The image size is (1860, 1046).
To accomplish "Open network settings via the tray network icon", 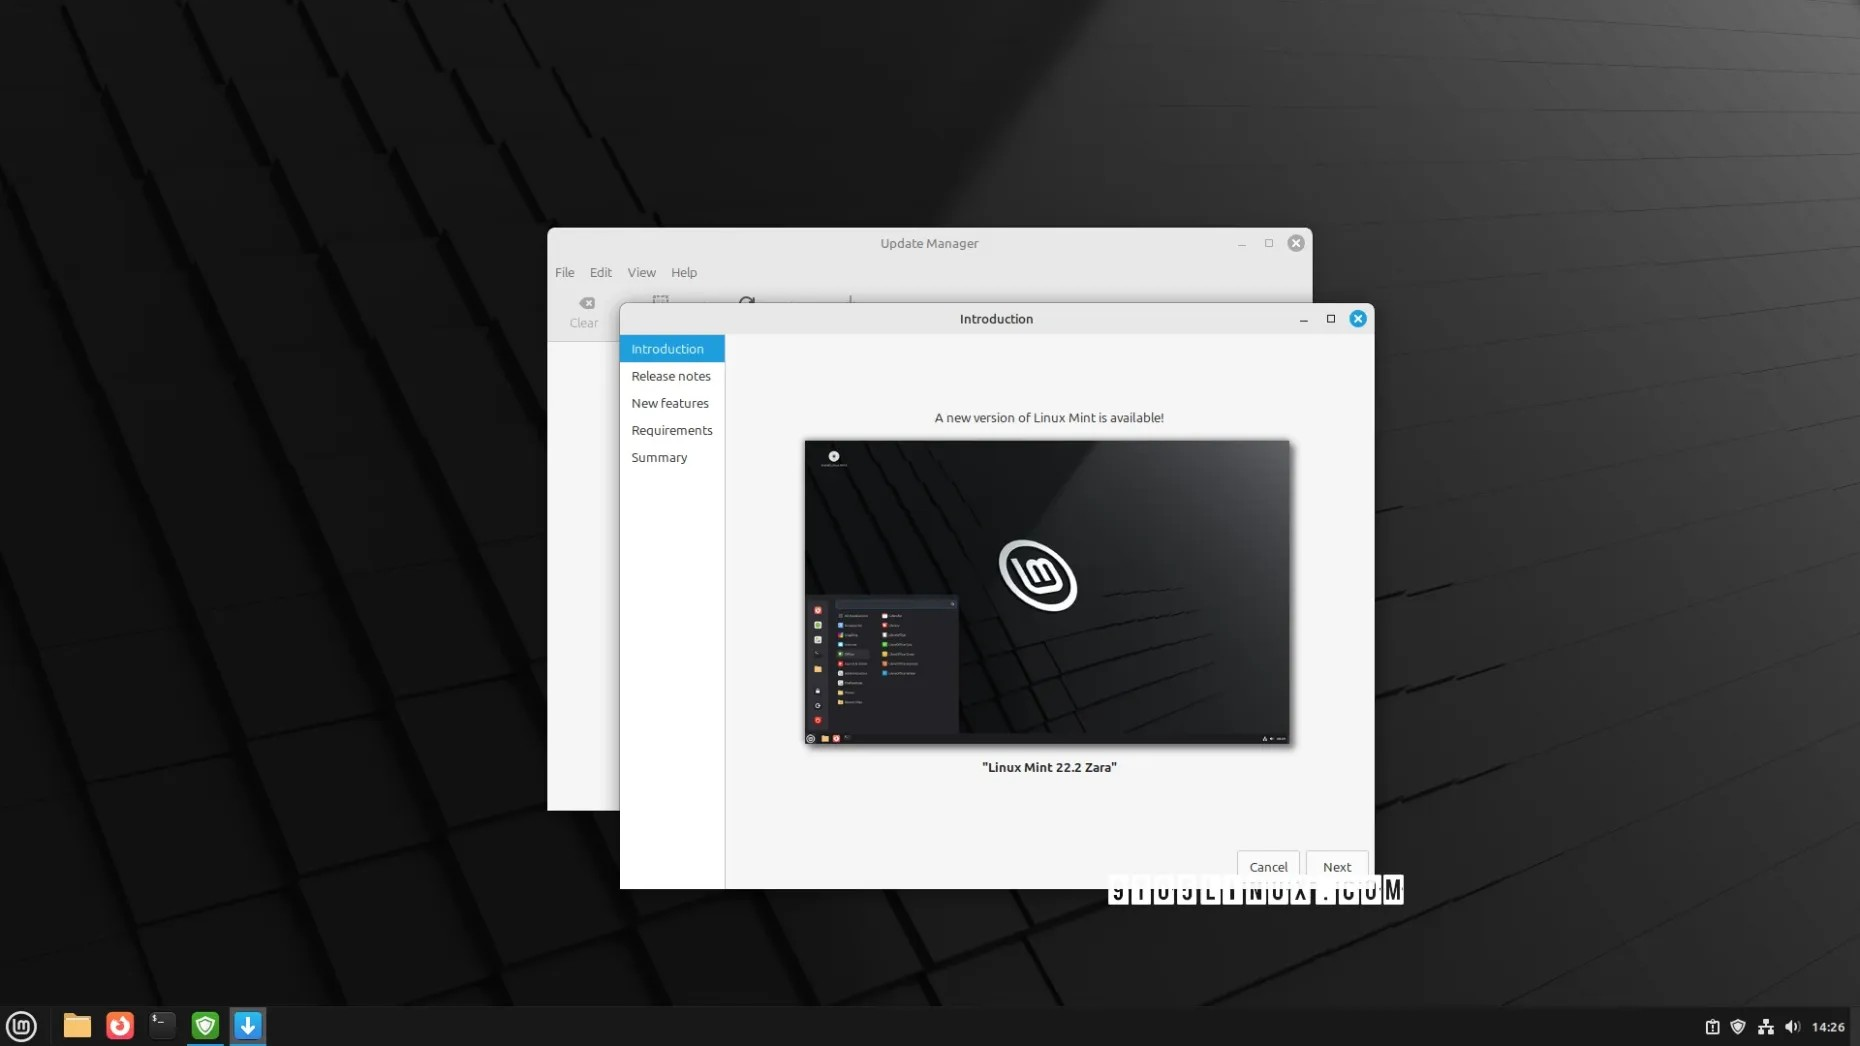I will tap(1765, 1026).
